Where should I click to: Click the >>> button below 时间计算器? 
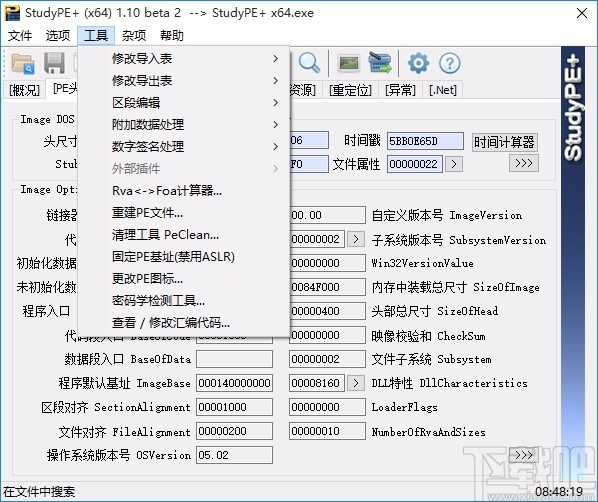click(x=524, y=163)
